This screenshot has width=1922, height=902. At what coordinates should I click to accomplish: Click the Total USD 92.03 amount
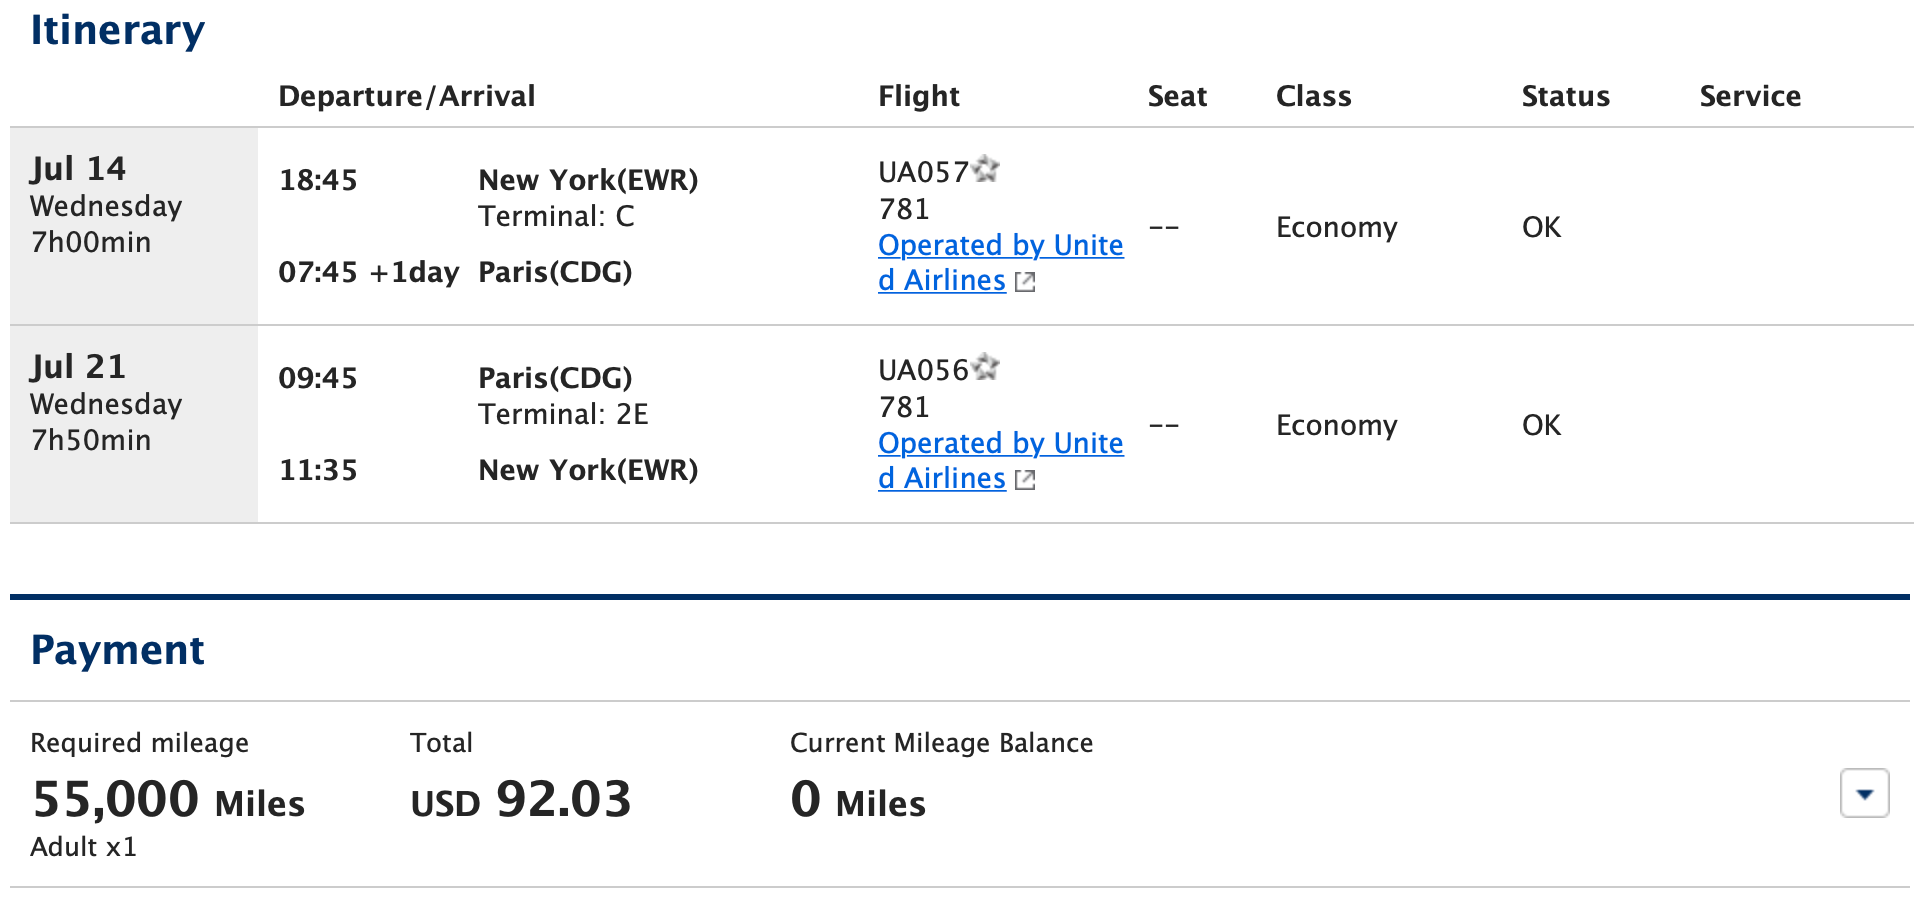520,798
